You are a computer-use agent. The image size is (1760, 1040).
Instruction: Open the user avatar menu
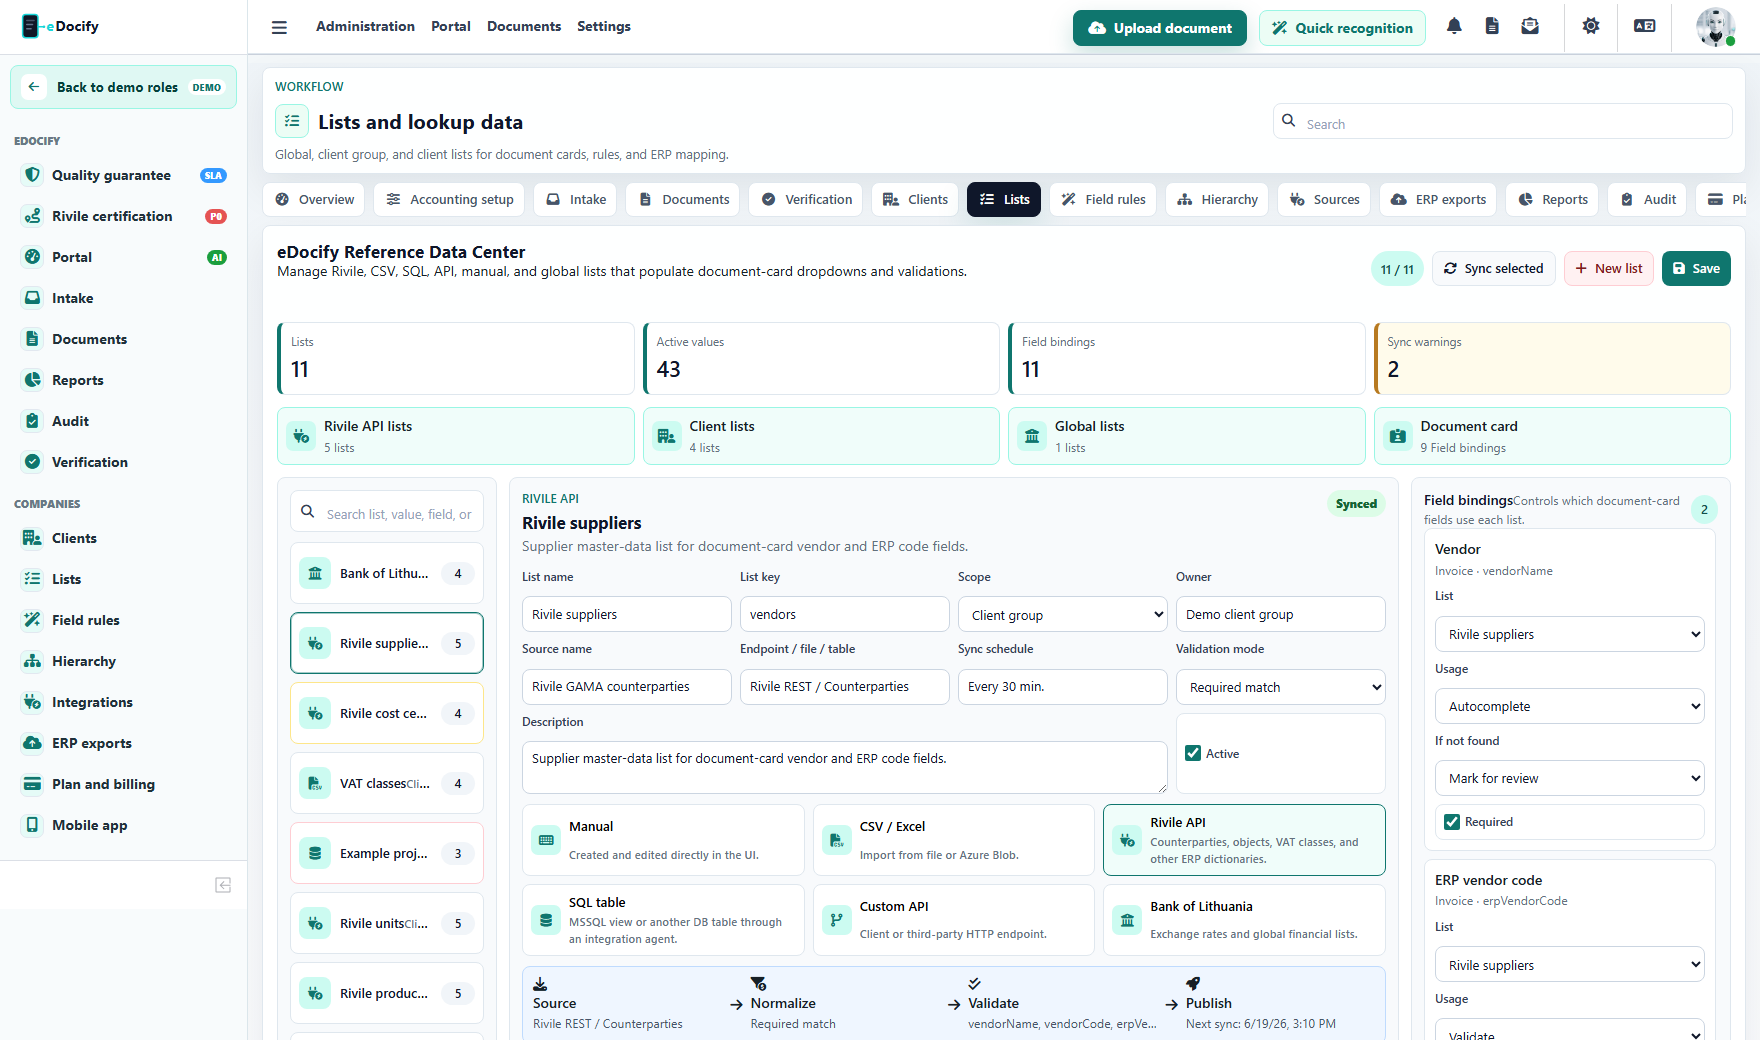[1716, 26]
